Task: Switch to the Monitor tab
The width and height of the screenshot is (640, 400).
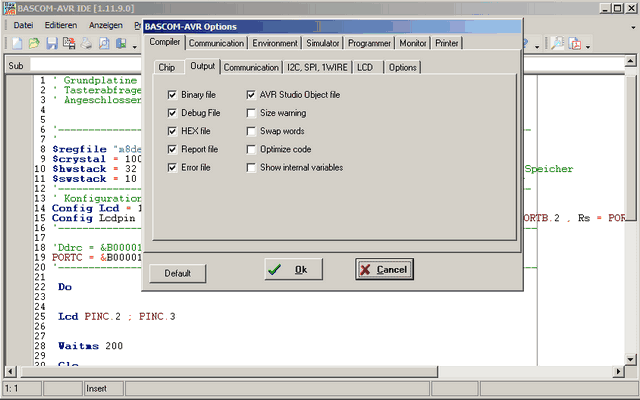Action: (413, 43)
